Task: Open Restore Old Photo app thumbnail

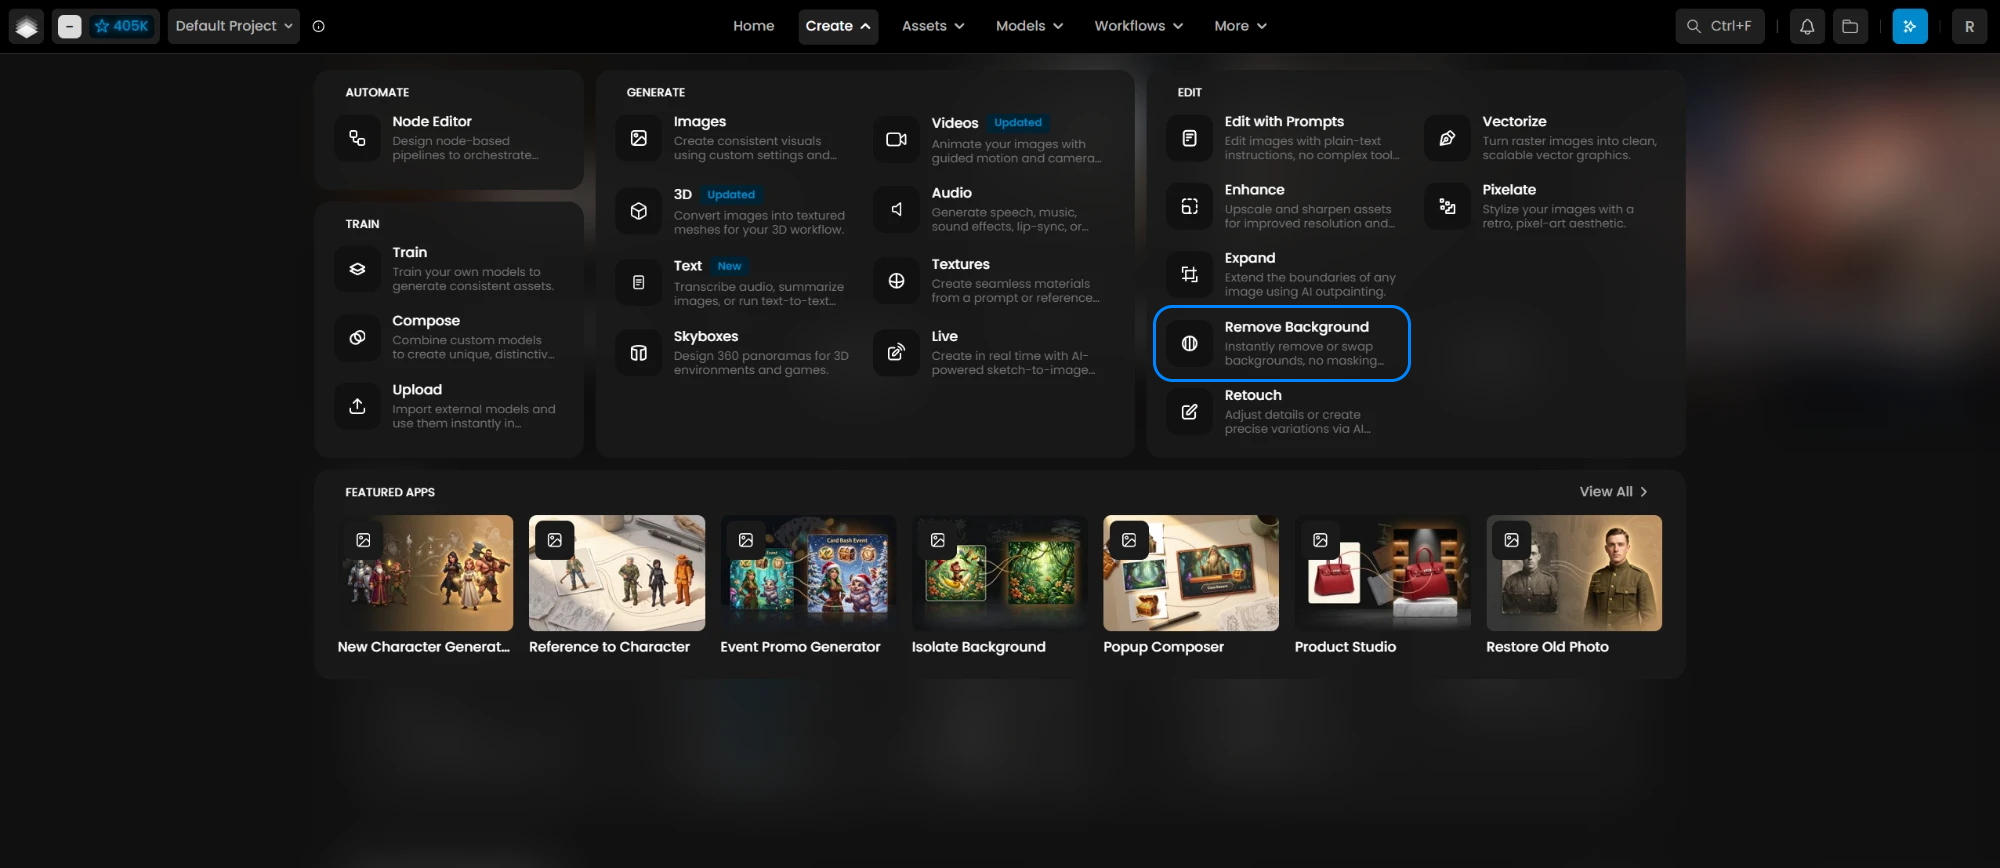Action: pyautogui.click(x=1574, y=573)
